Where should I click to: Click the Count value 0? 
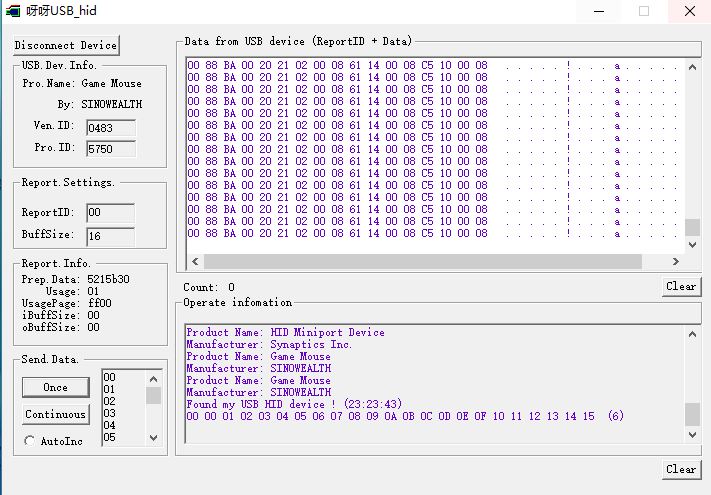click(x=231, y=287)
